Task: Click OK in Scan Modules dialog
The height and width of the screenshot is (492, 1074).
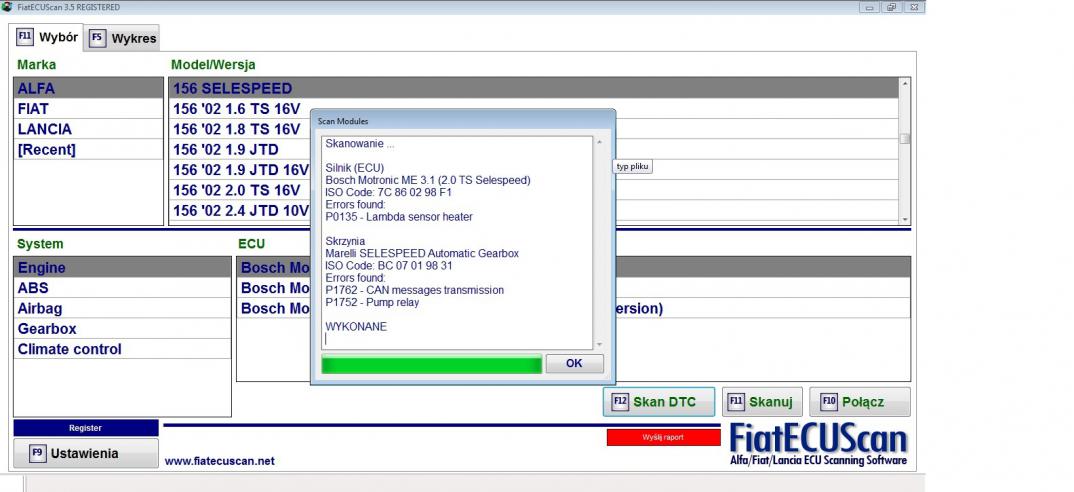Action: (x=574, y=364)
